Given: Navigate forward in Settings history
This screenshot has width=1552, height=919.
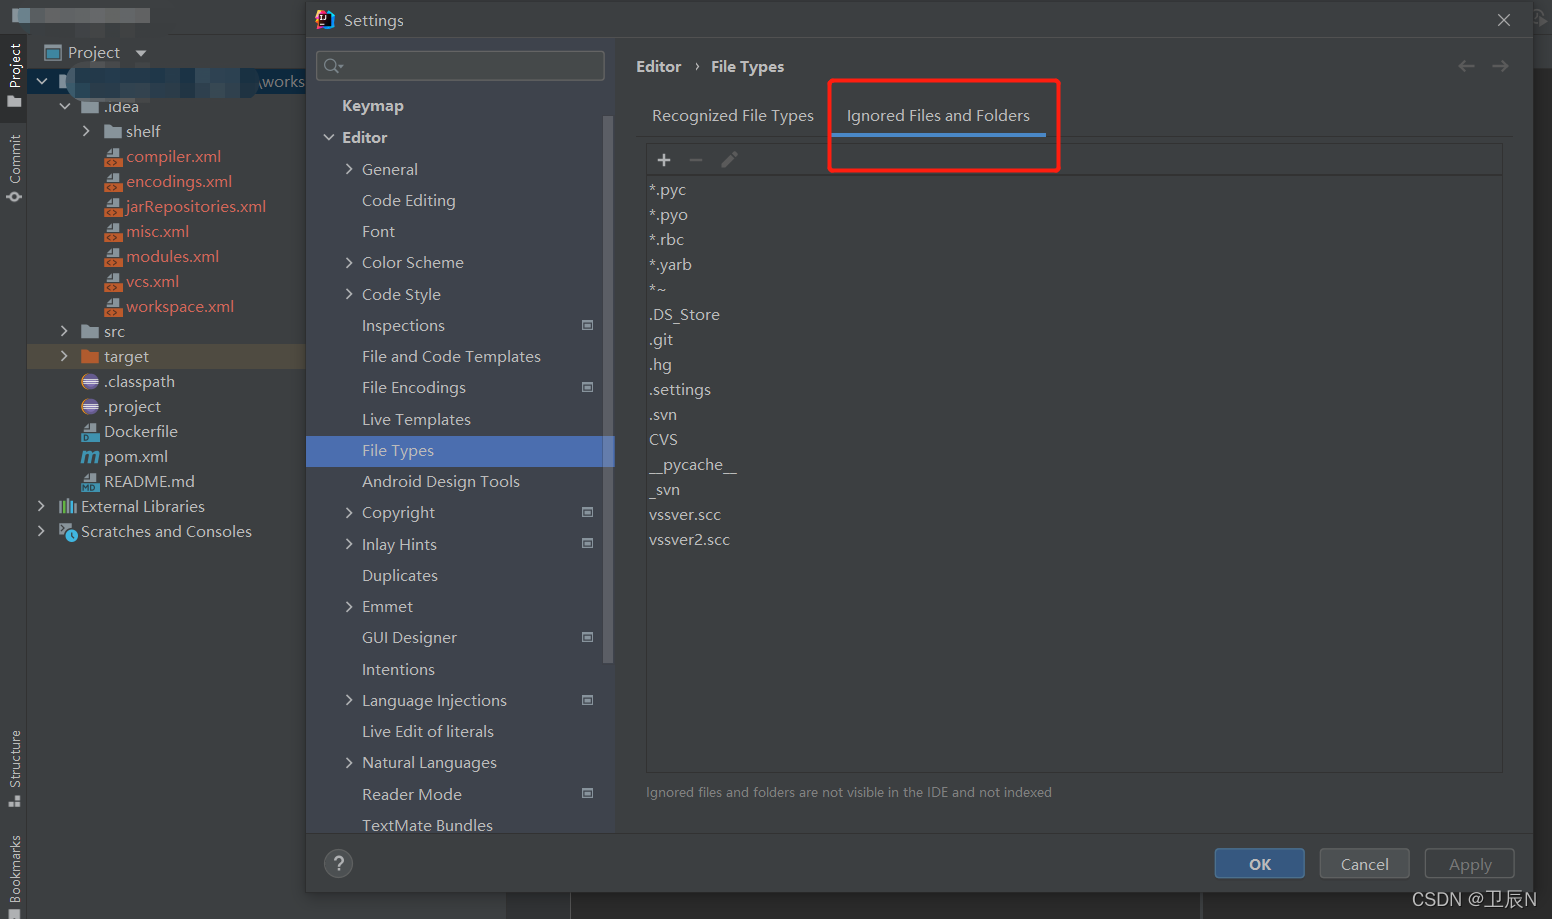Looking at the screenshot, I should (x=1500, y=66).
